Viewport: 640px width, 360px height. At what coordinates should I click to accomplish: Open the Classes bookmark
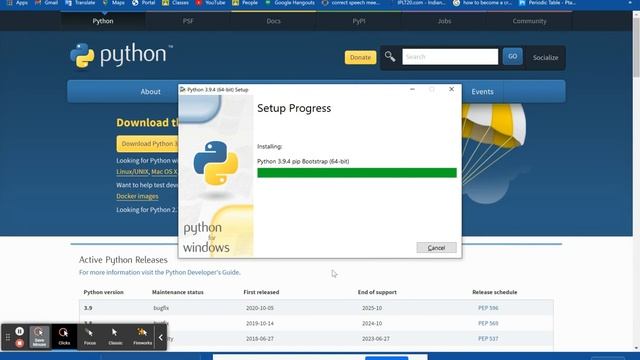(x=176, y=2)
